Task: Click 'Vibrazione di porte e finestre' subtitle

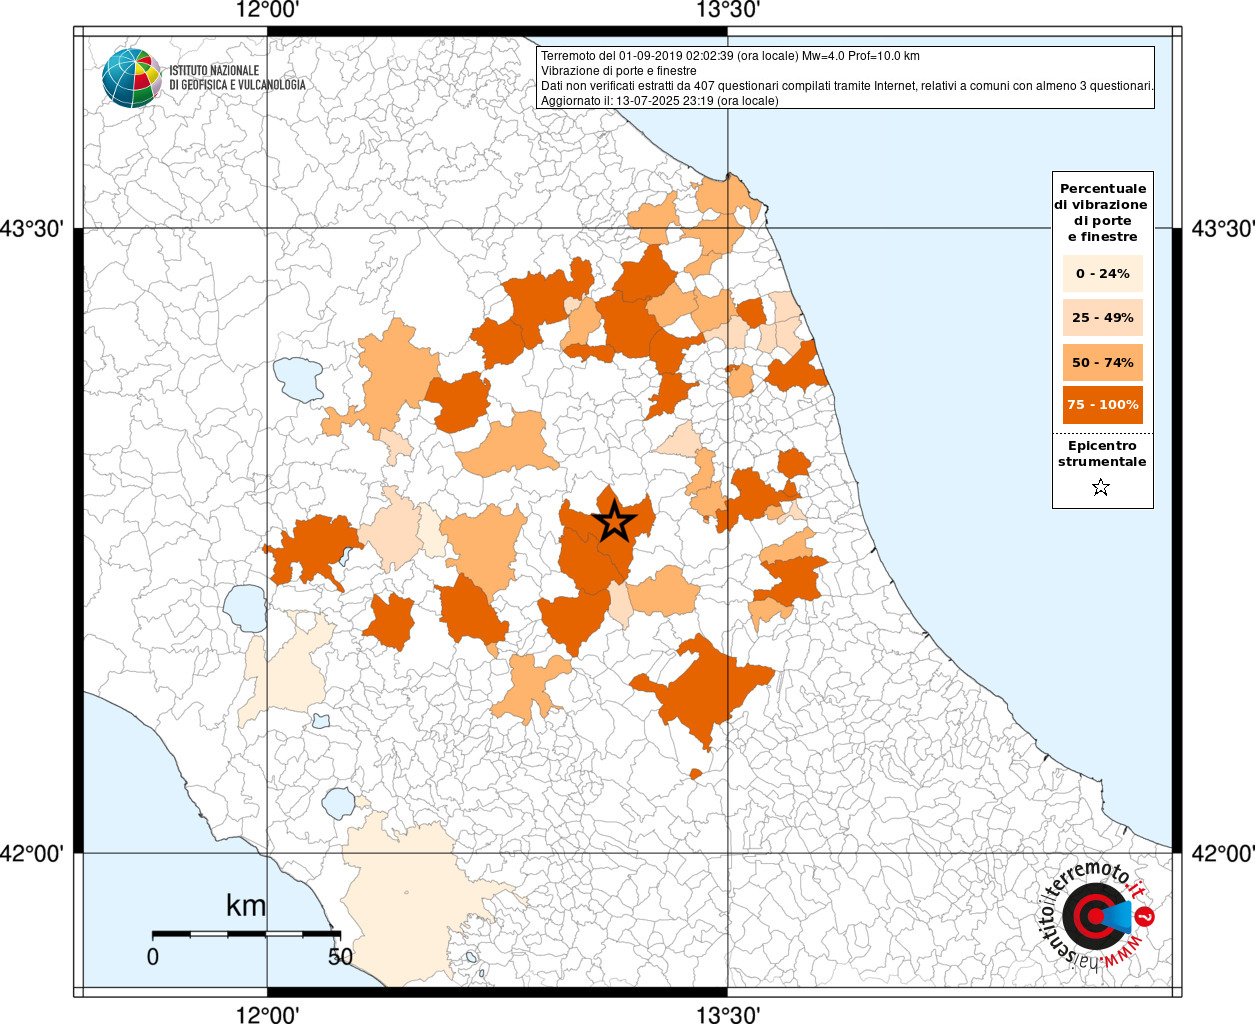Action: click(619, 71)
